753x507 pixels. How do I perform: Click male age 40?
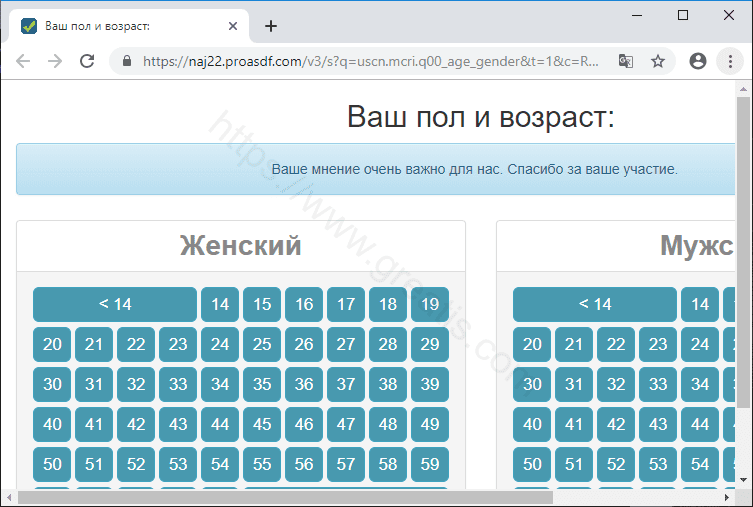tap(532, 424)
